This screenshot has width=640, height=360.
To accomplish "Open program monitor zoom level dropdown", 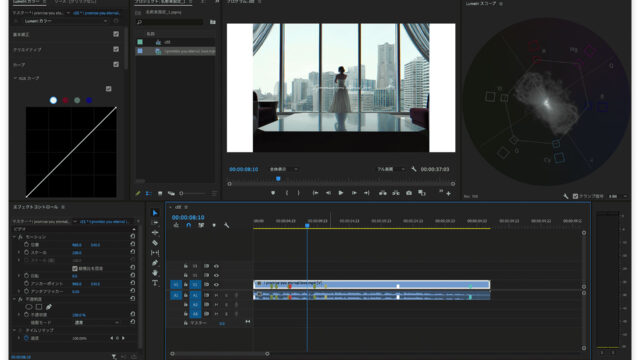I will (284, 169).
